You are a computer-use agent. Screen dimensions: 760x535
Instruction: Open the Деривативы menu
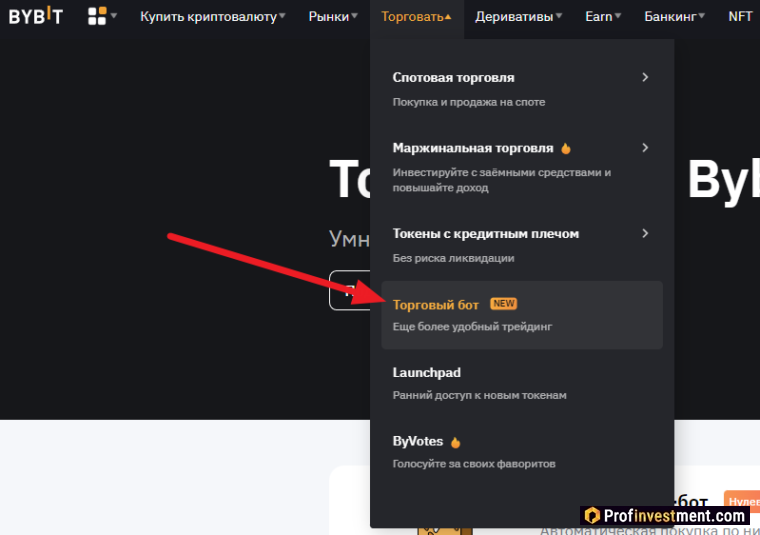(519, 16)
